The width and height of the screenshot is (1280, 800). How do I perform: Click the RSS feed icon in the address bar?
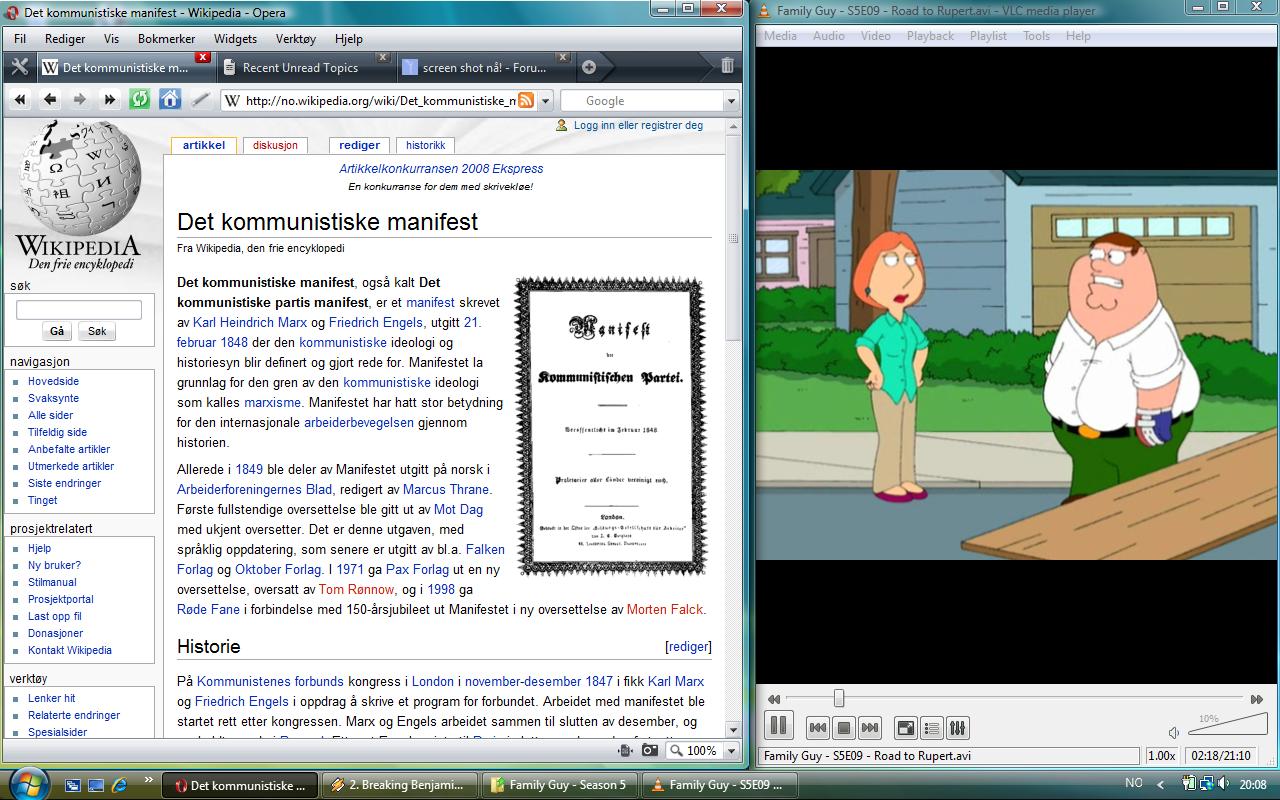(525, 101)
